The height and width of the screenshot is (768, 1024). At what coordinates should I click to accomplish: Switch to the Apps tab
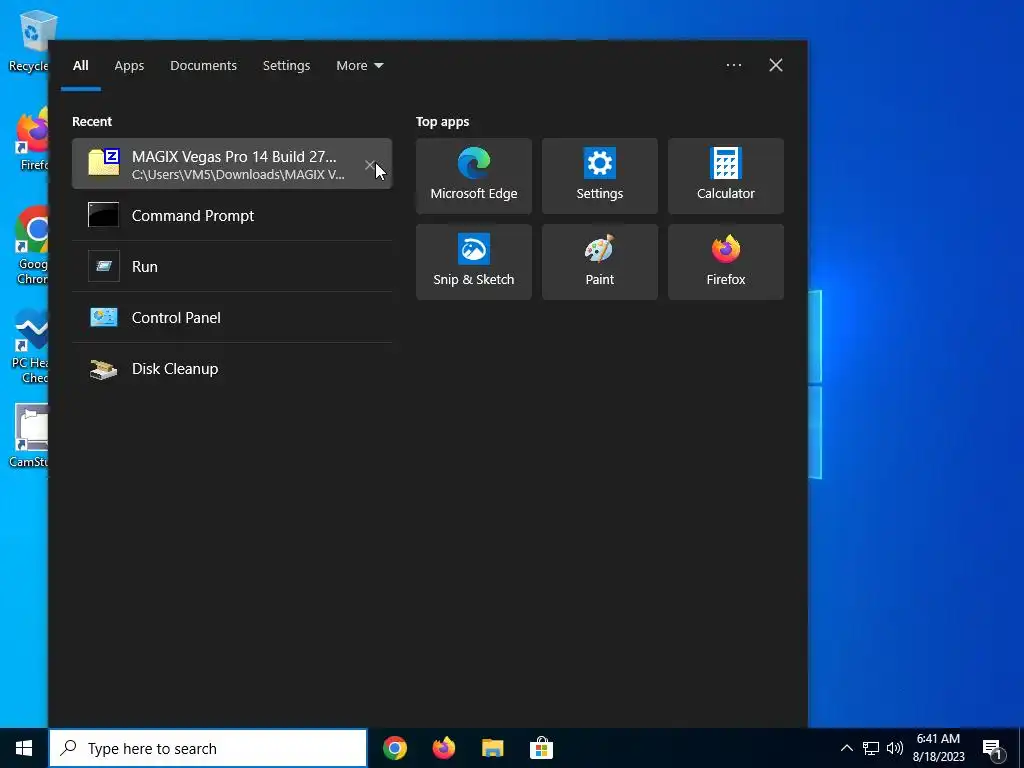[x=129, y=65]
